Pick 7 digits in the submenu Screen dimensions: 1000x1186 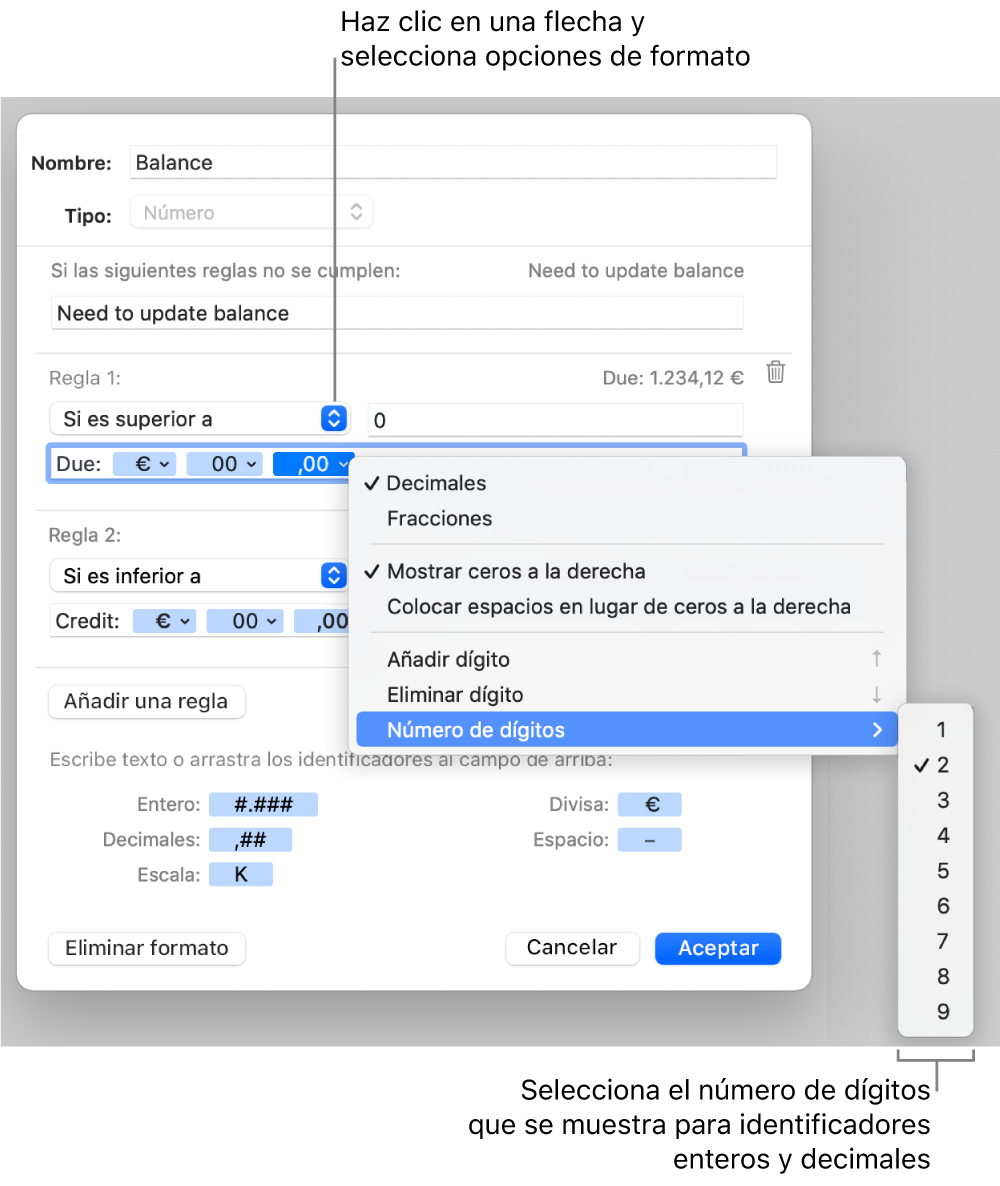935,941
